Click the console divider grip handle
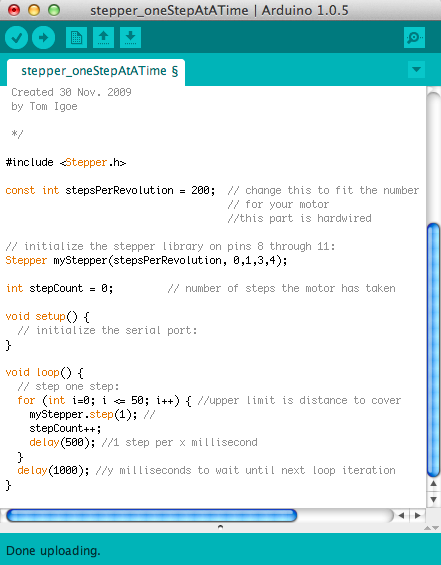The image size is (441, 565). 220,527
